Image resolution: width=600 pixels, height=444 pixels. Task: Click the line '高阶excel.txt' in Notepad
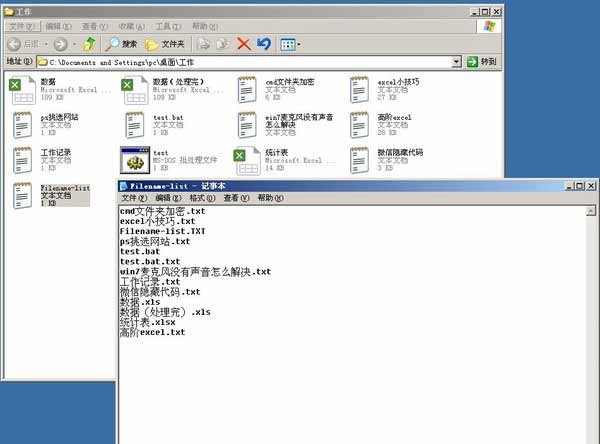152,332
